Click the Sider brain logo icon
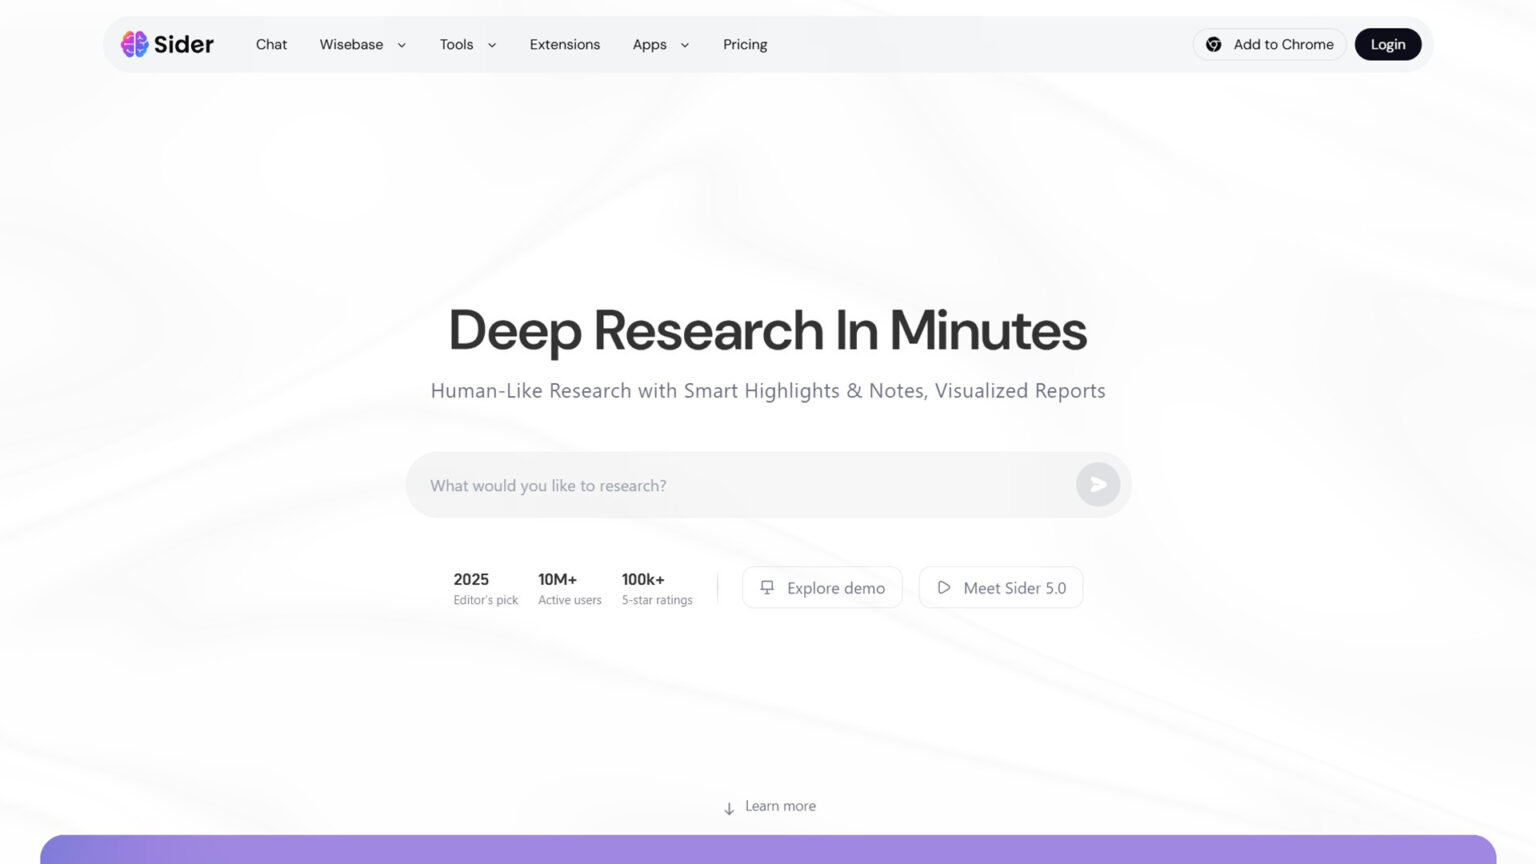Image resolution: width=1536 pixels, height=864 pixels. point(134,44)
